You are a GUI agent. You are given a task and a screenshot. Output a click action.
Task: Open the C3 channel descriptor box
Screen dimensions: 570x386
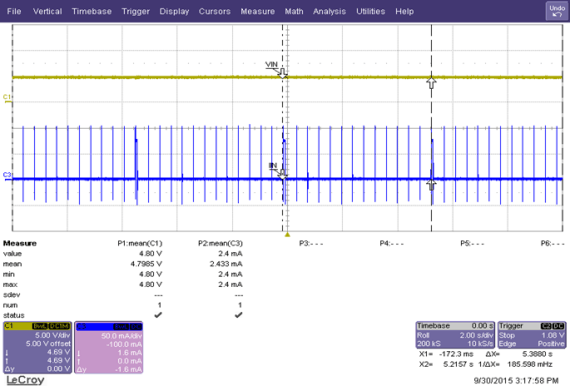(109, 347)
